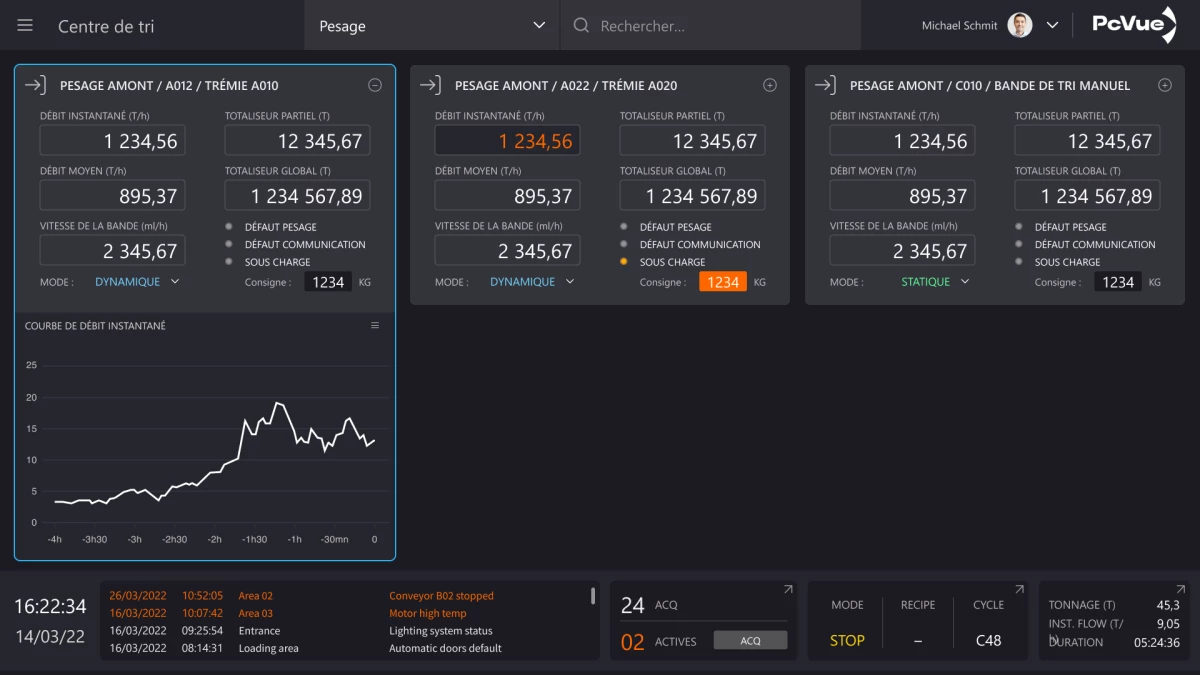
Task: Open the Tonnage panel arrow icon
Action: tap(1180, 590)
